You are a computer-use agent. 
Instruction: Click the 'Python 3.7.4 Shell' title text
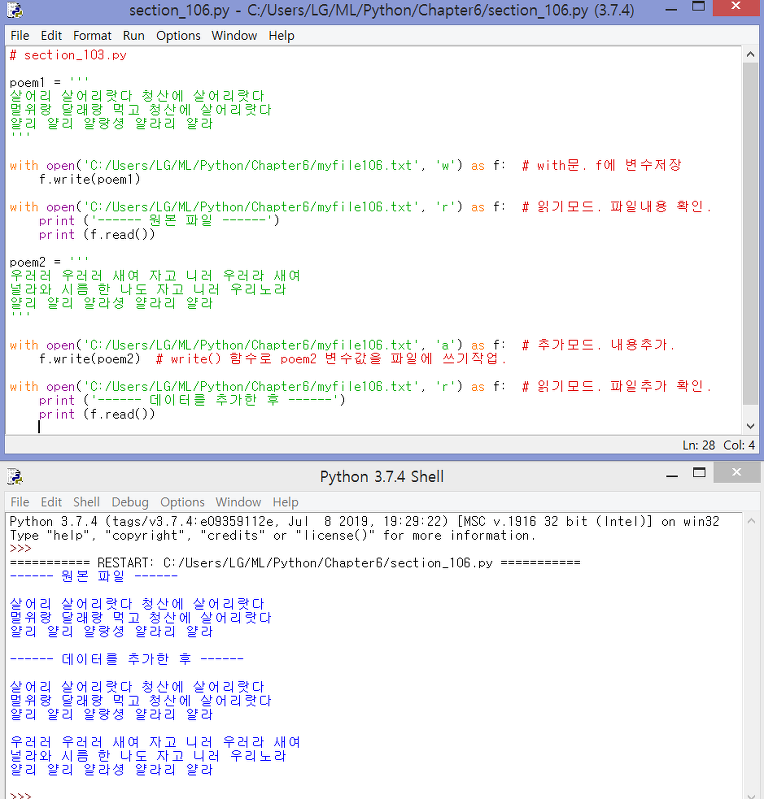[x=382, y=476]
